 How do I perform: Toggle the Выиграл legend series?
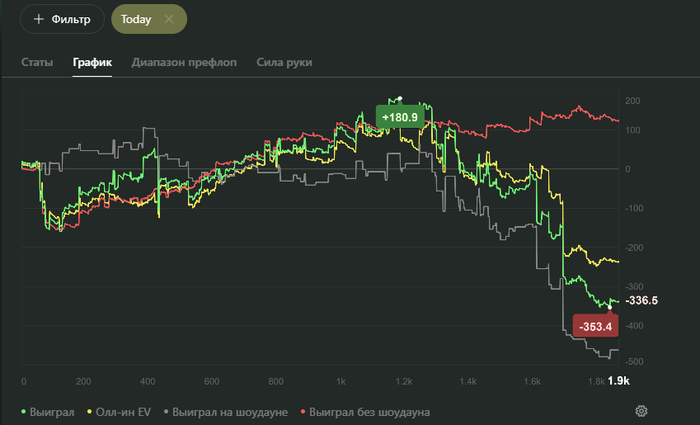[x=48, y=412]
